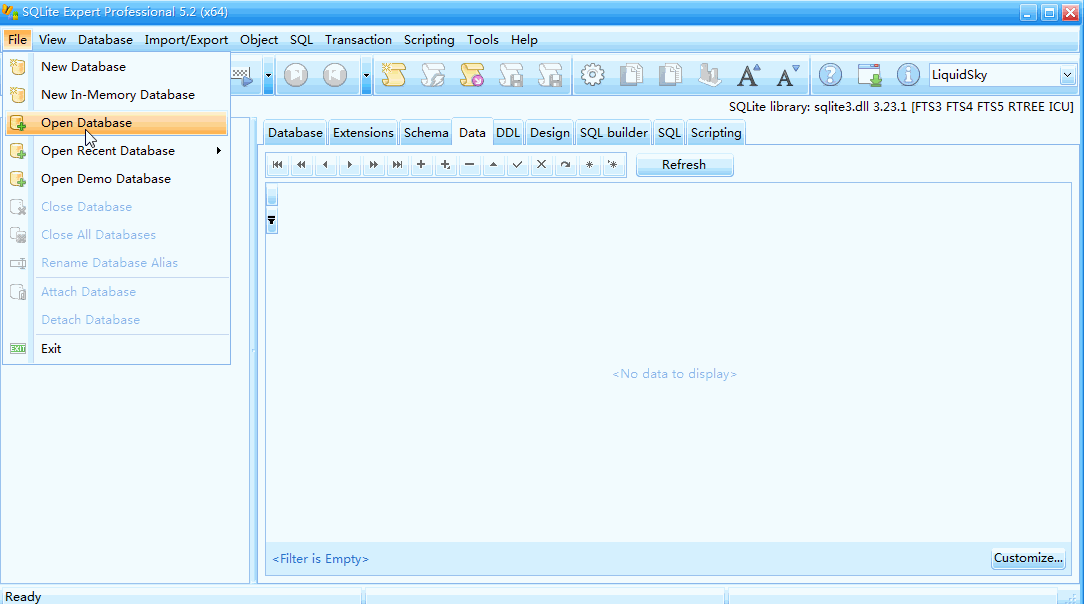Switch to the Design tab
The image size is (1084, 604).
tap(550, 133)
